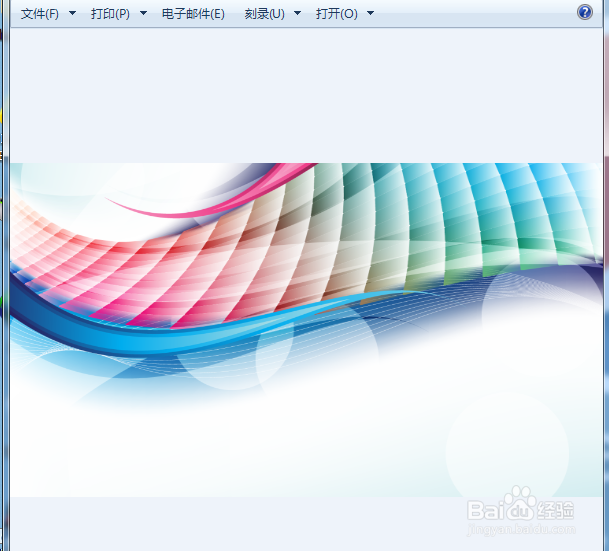Expand the 打印(P) dropdown arrow
This screenshot has width=609, height=551.
point(143,13)
